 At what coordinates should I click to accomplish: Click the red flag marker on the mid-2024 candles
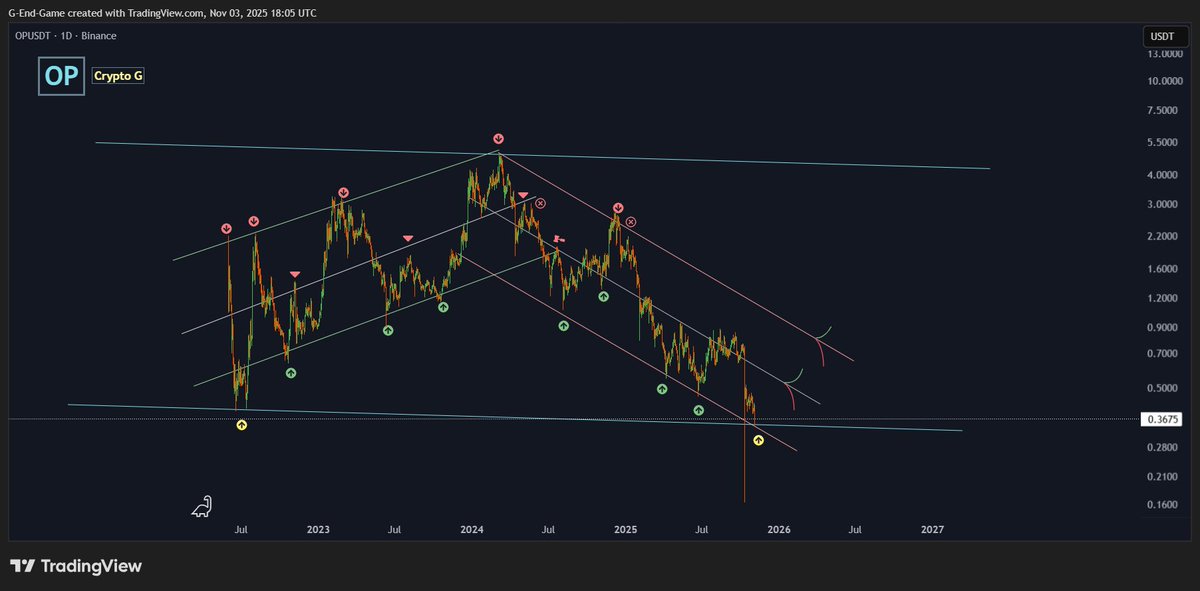coord(558,239)
